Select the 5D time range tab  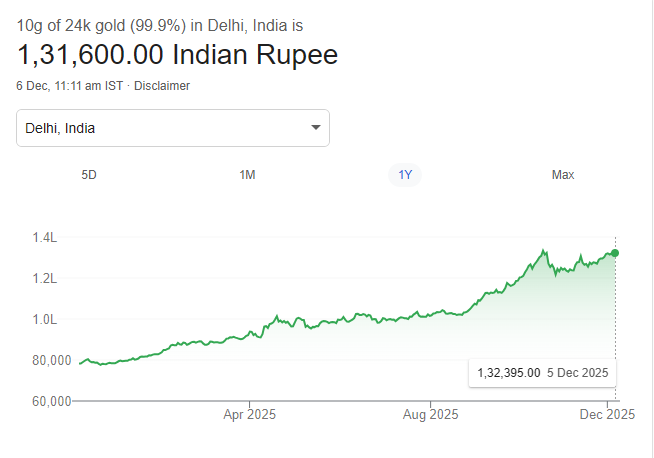click(x=89, y=175)
